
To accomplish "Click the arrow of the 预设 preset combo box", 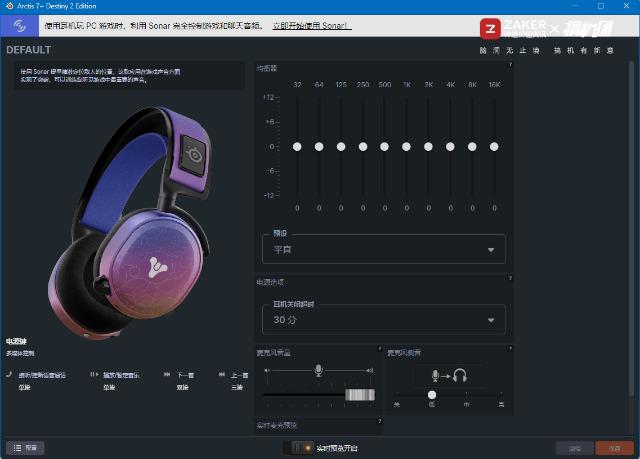I will tap(491, 250).
